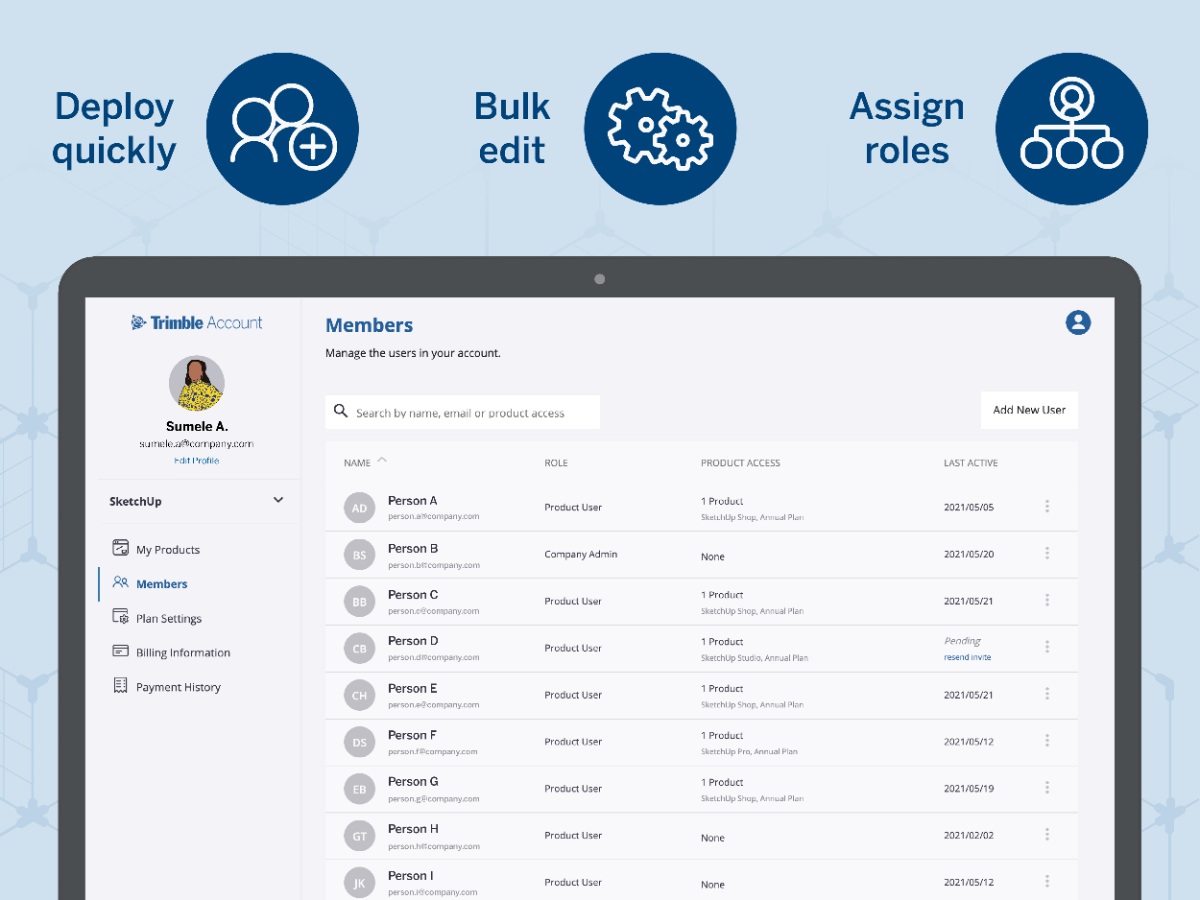Select the name Person A
The image size is (1200, 900).
click(x=413, y=500)
